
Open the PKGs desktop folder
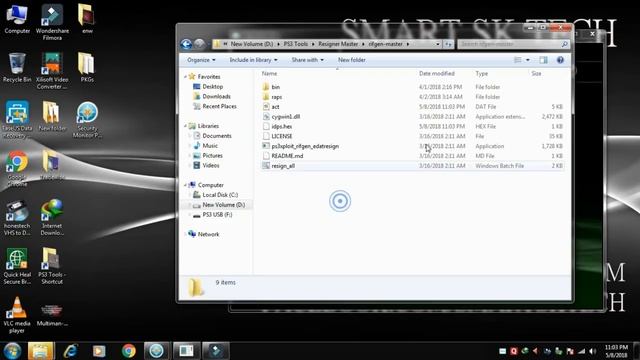[87, 68]
